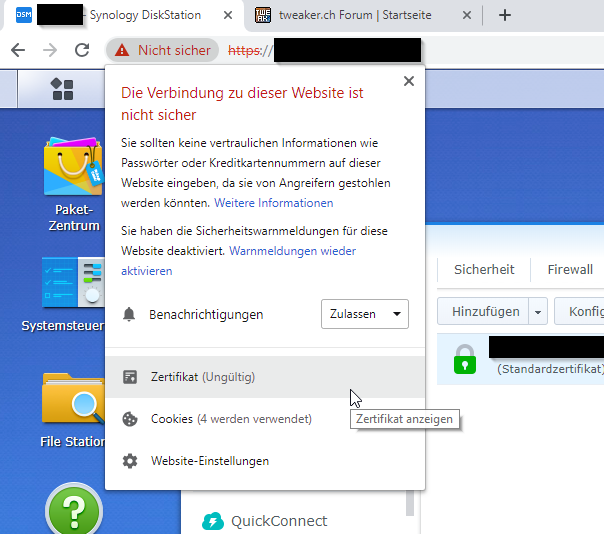
Task: Reload the page with the refresh icon
Action: 82,50
